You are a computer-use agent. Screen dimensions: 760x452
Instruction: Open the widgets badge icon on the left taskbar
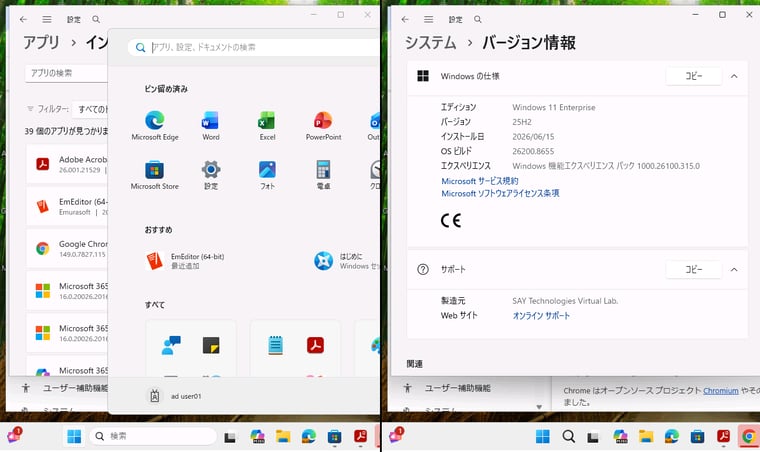14,436
